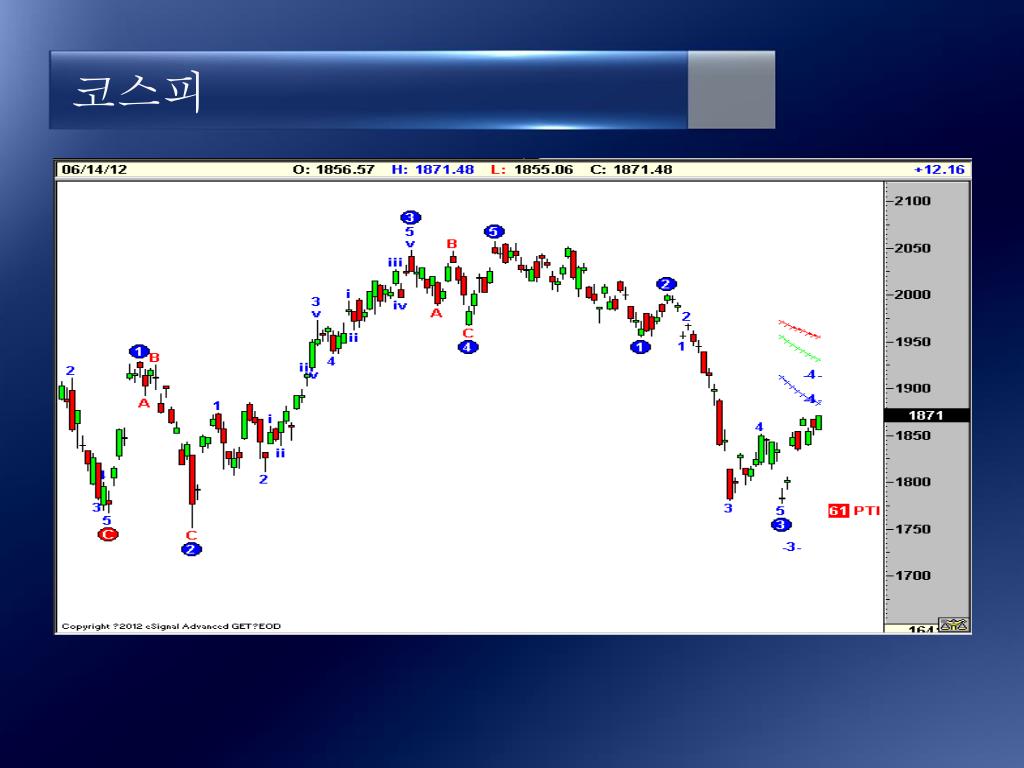Image resolution: width=1024 pixels, height=768 pixels.
Task: Click the red circled C wave label
Action: (x=108, y=535)
